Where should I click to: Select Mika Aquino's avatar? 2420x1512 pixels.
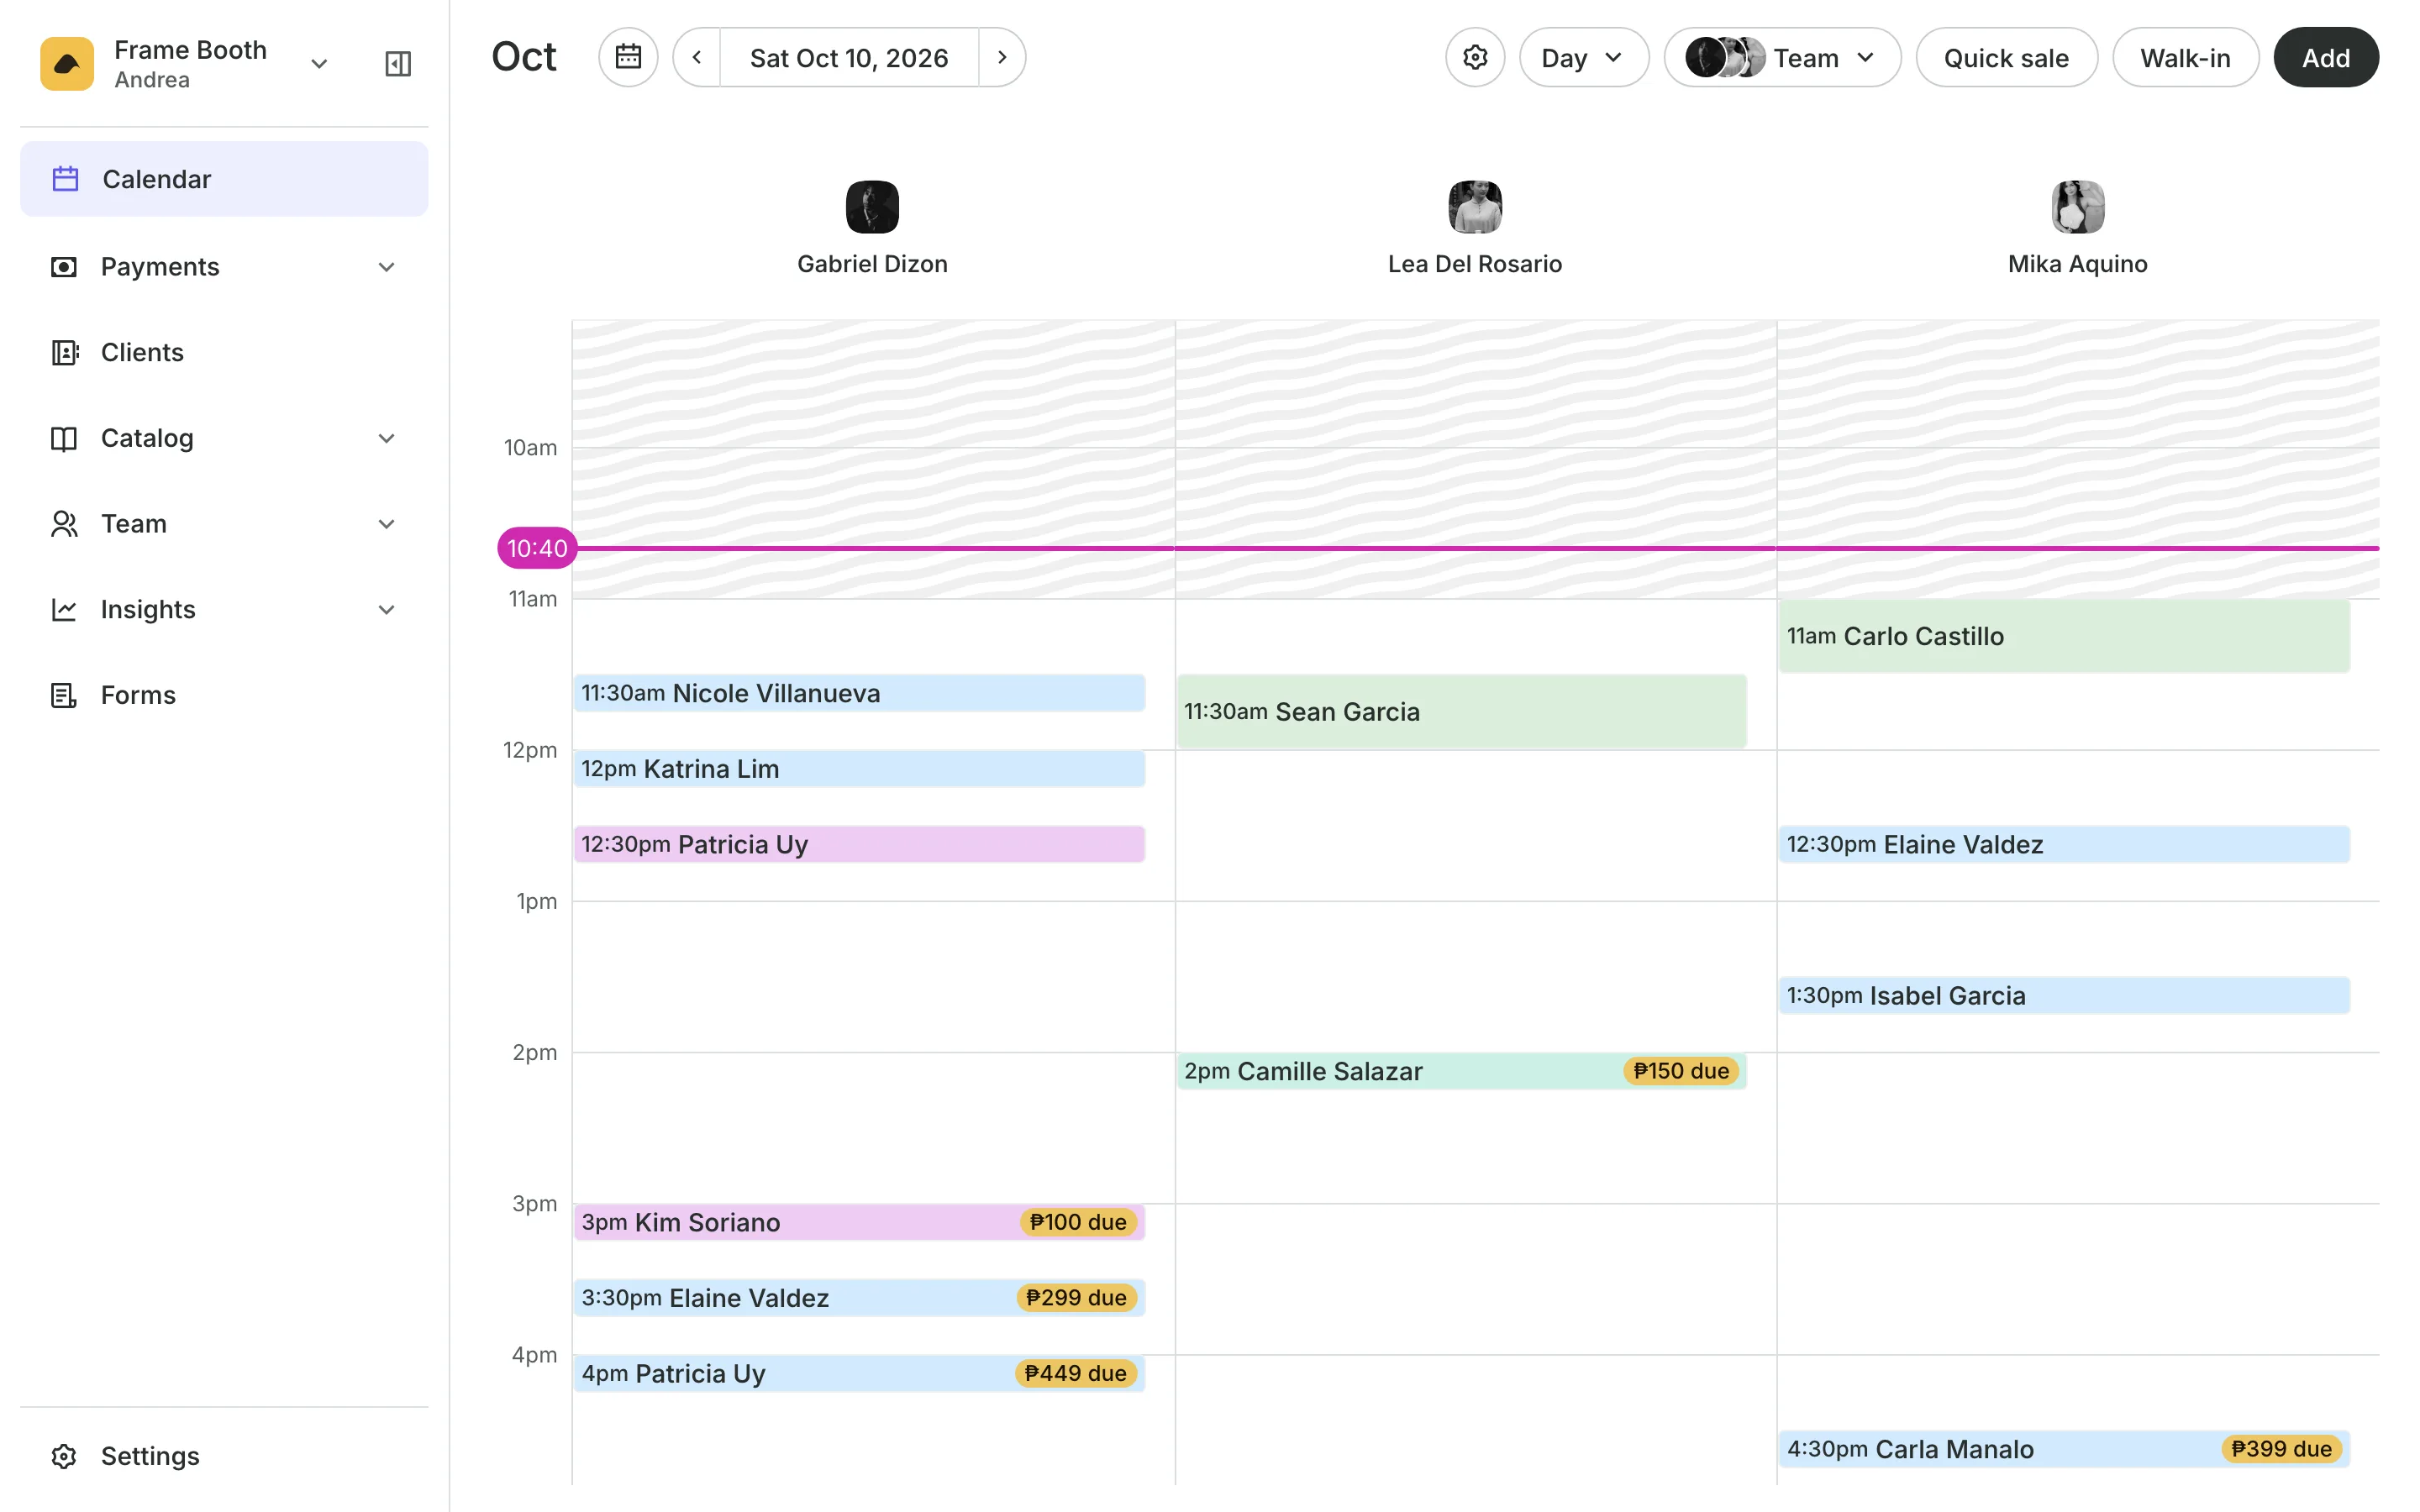(2078, 207)
